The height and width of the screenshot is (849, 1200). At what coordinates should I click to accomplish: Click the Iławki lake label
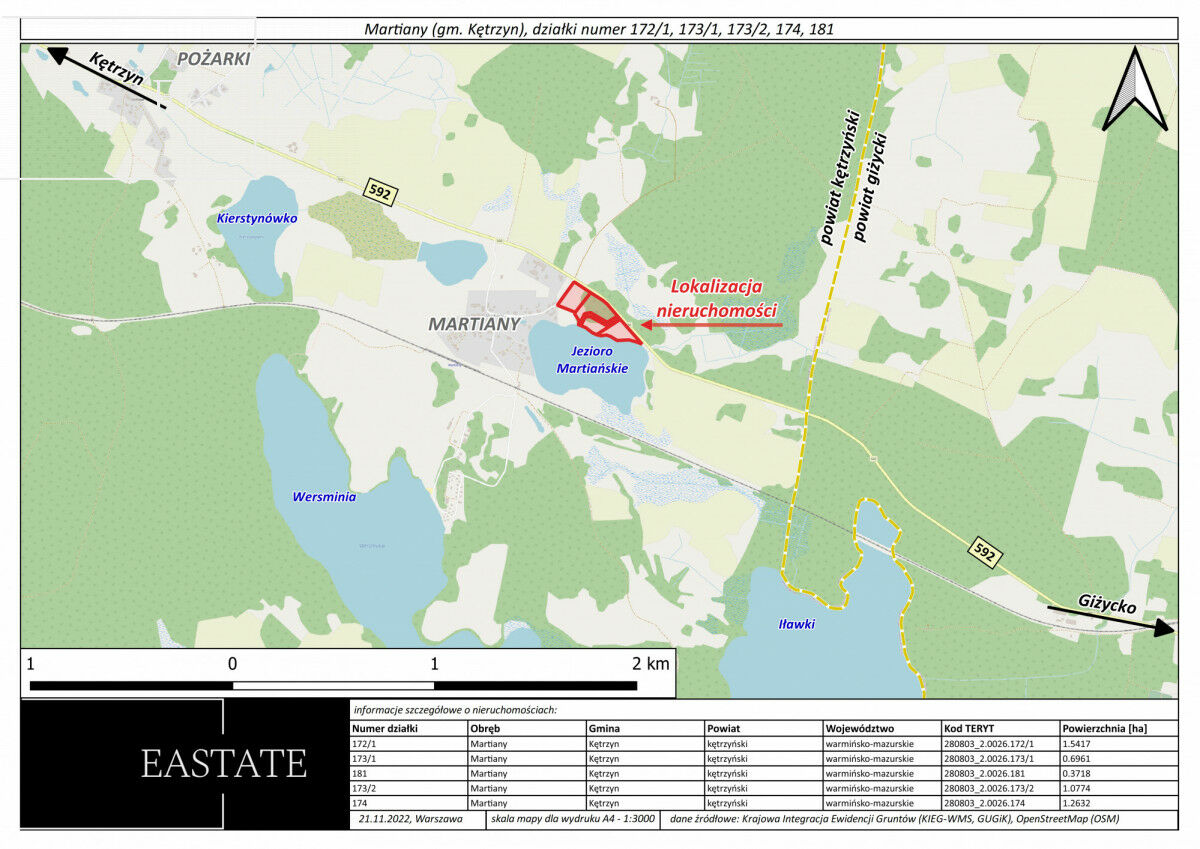(x=796, y=624)
